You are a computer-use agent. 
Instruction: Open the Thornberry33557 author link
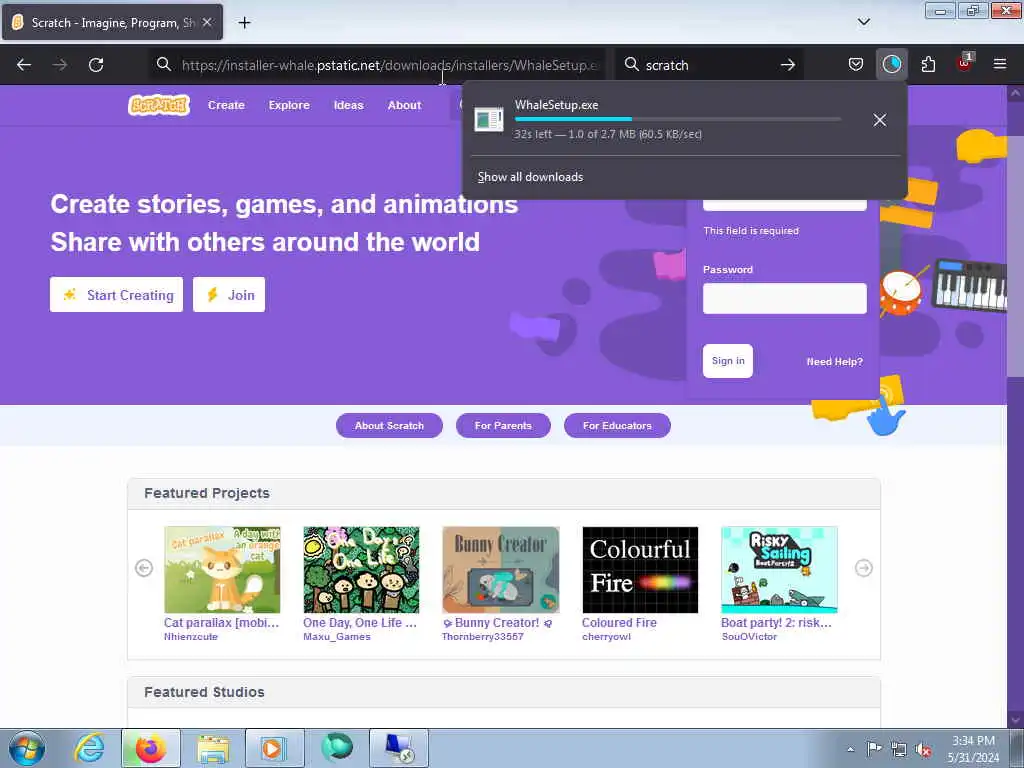tap(483, 637)
